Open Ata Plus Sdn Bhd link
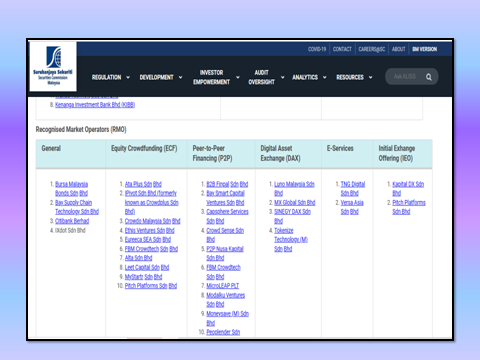 pos(143,184)
